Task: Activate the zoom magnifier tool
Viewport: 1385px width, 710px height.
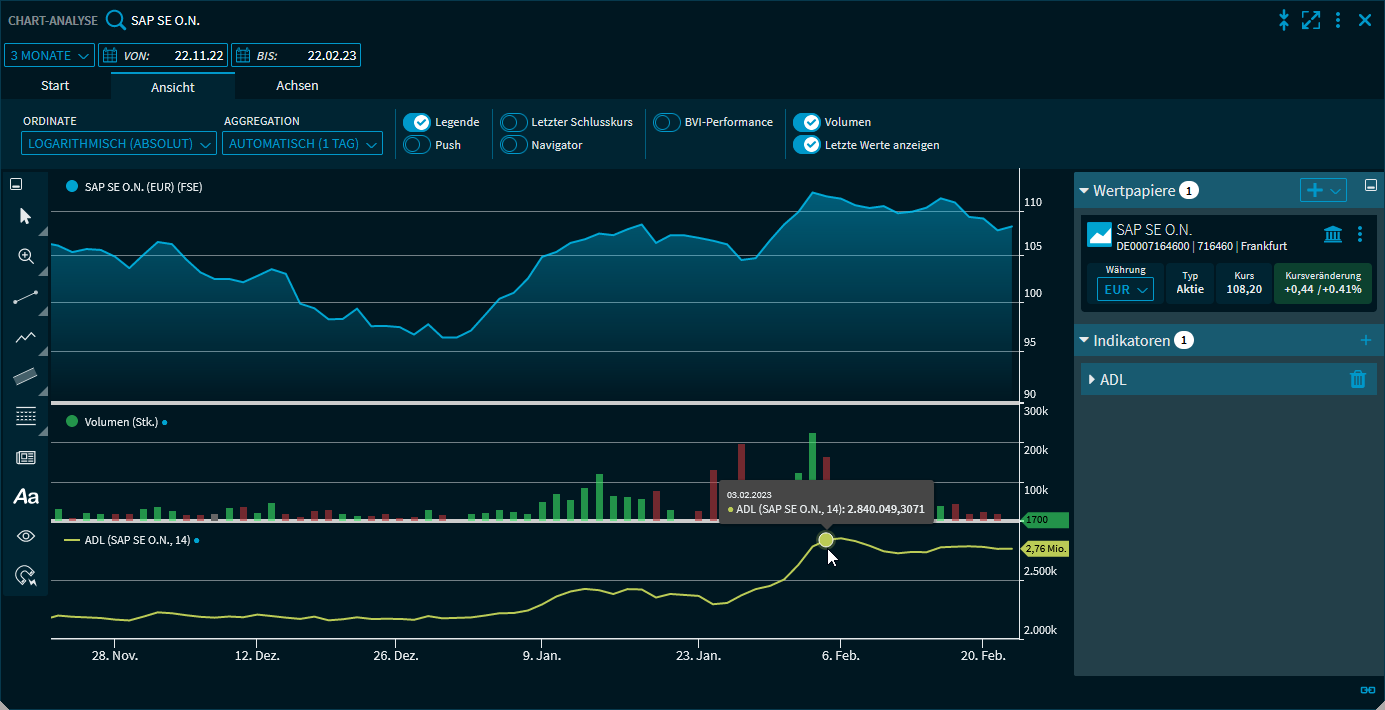Action: (x=26, y=257)
